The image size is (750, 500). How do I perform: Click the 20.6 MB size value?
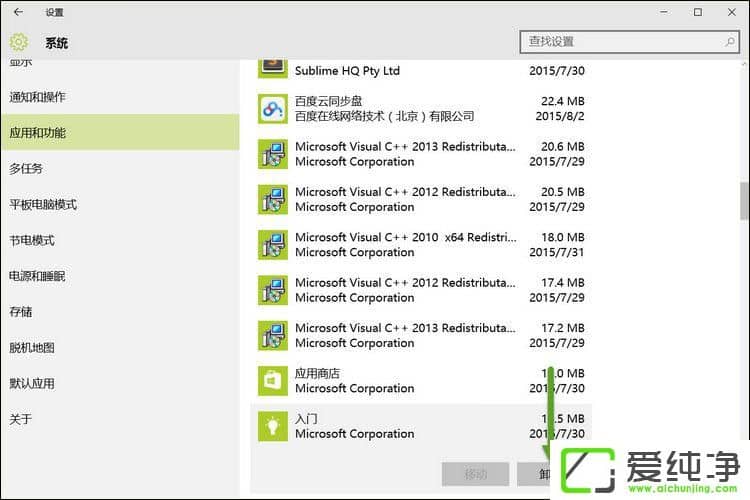(x=562, y=146)
